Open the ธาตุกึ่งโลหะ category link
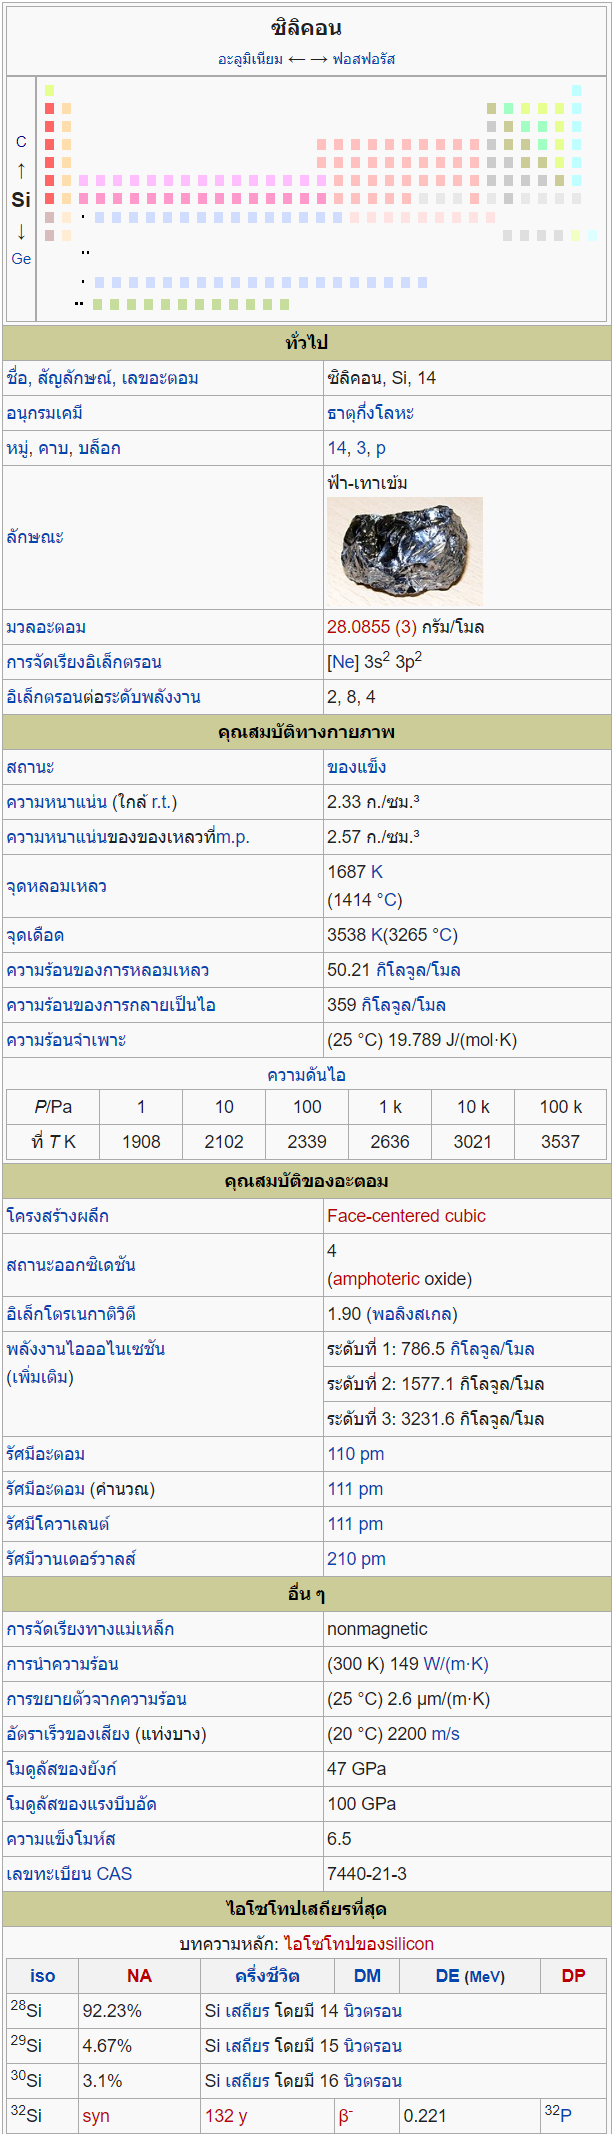 point(370,413)
